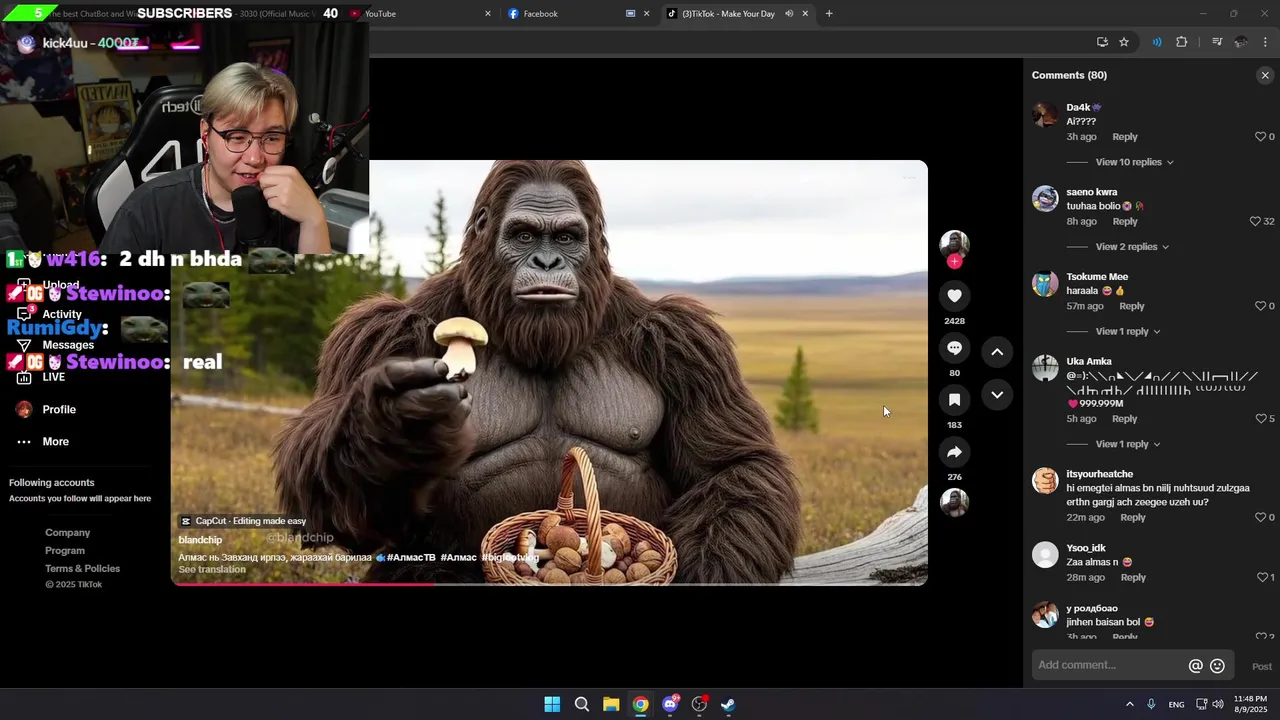
Task: Click the picture-in-picture icon on Facebook tab
Action: 631,14
